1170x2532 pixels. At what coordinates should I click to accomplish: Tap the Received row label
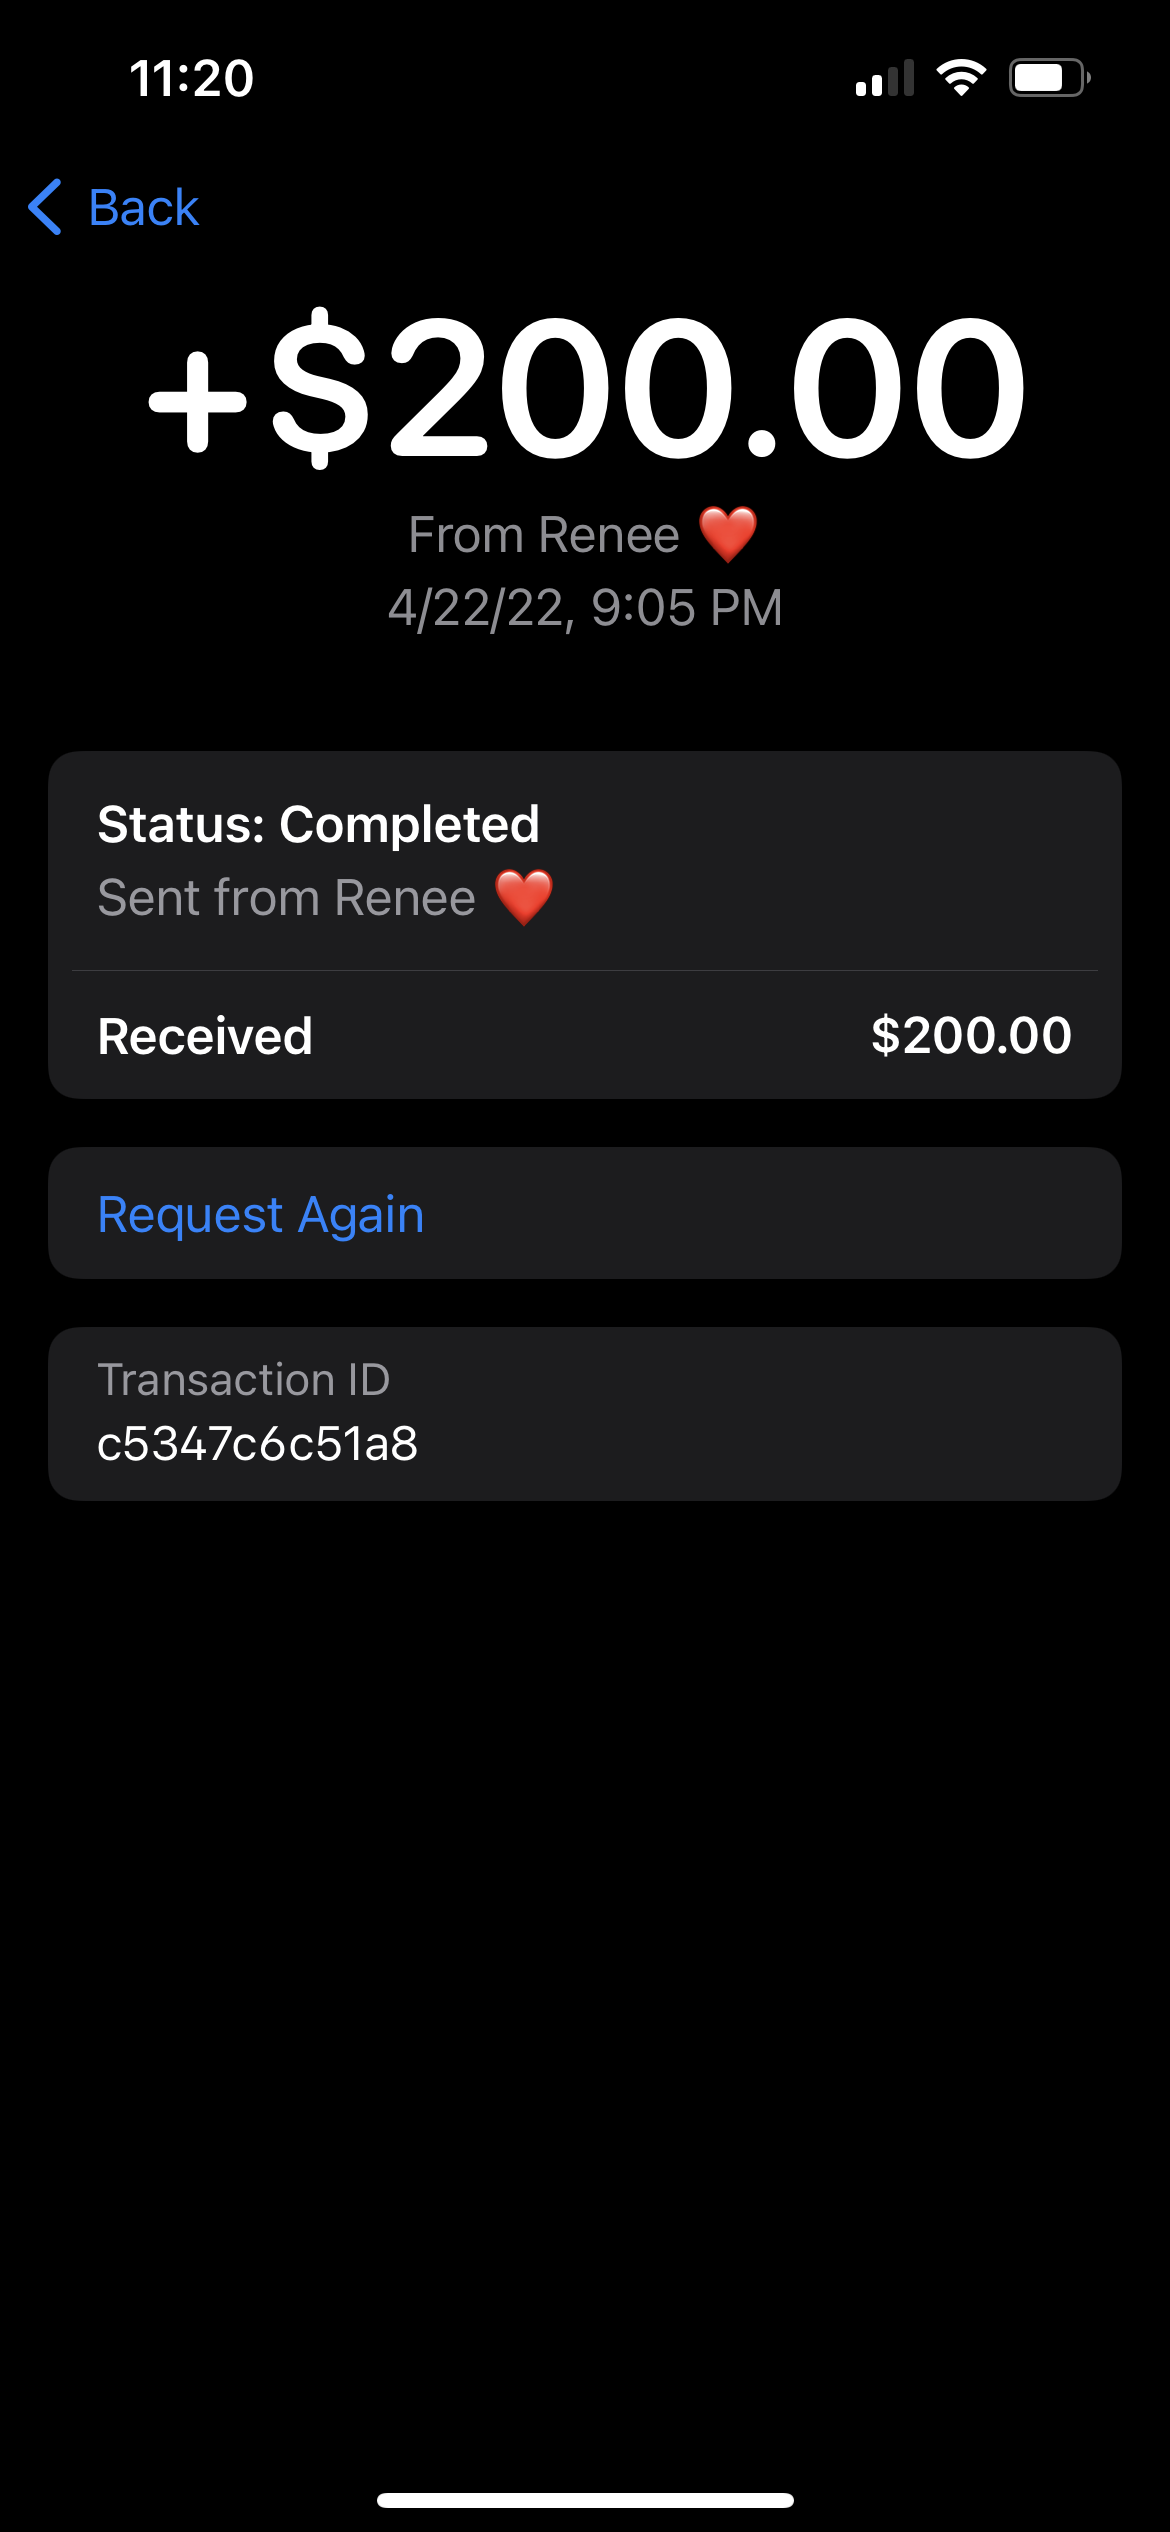(205, 1036)
